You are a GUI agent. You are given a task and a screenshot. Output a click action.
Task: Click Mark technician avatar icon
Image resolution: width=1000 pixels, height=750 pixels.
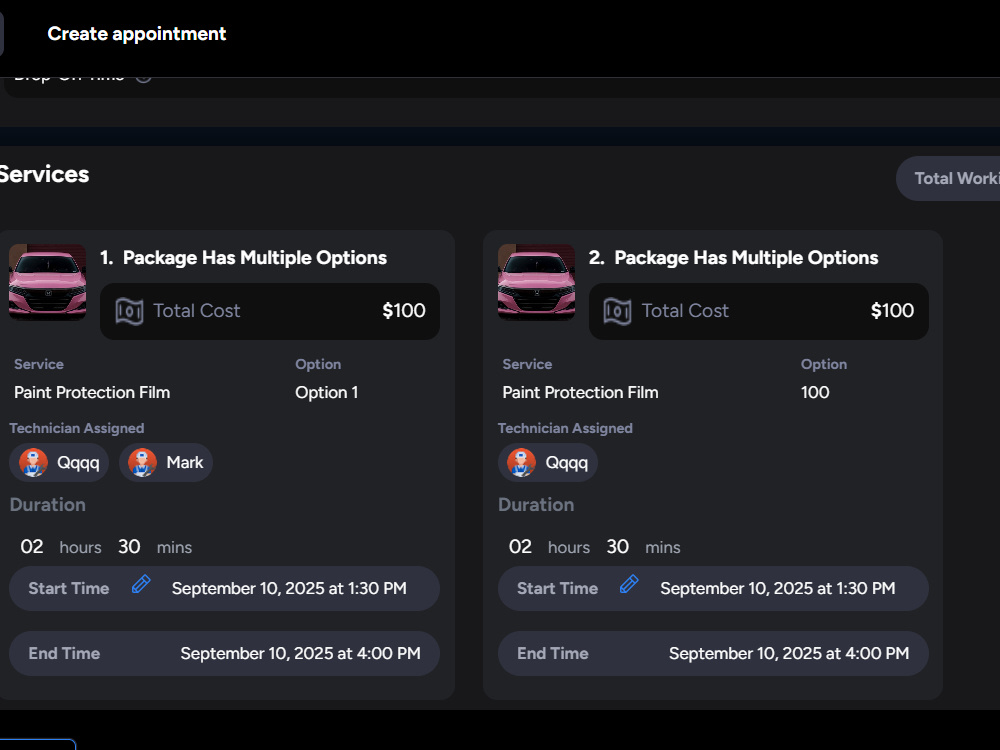[142, 462]
